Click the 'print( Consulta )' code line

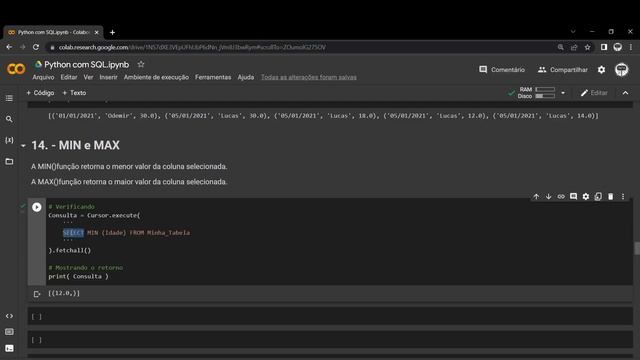(x=78, y=276)
